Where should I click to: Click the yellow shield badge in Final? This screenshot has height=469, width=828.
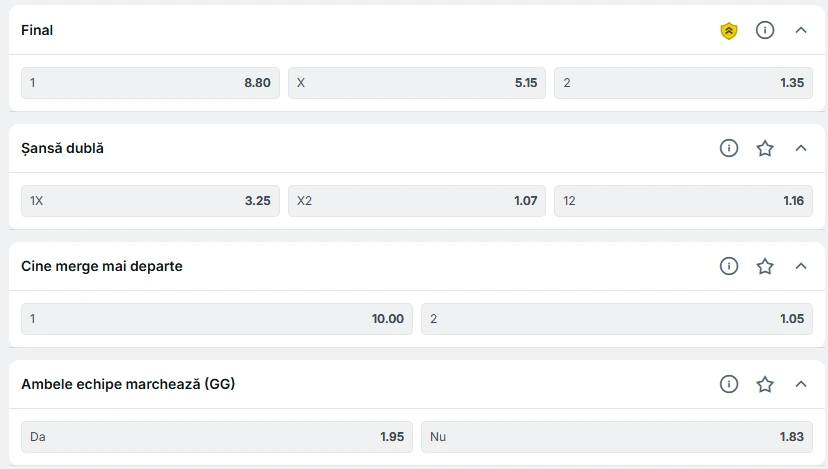tap(729, 31)
